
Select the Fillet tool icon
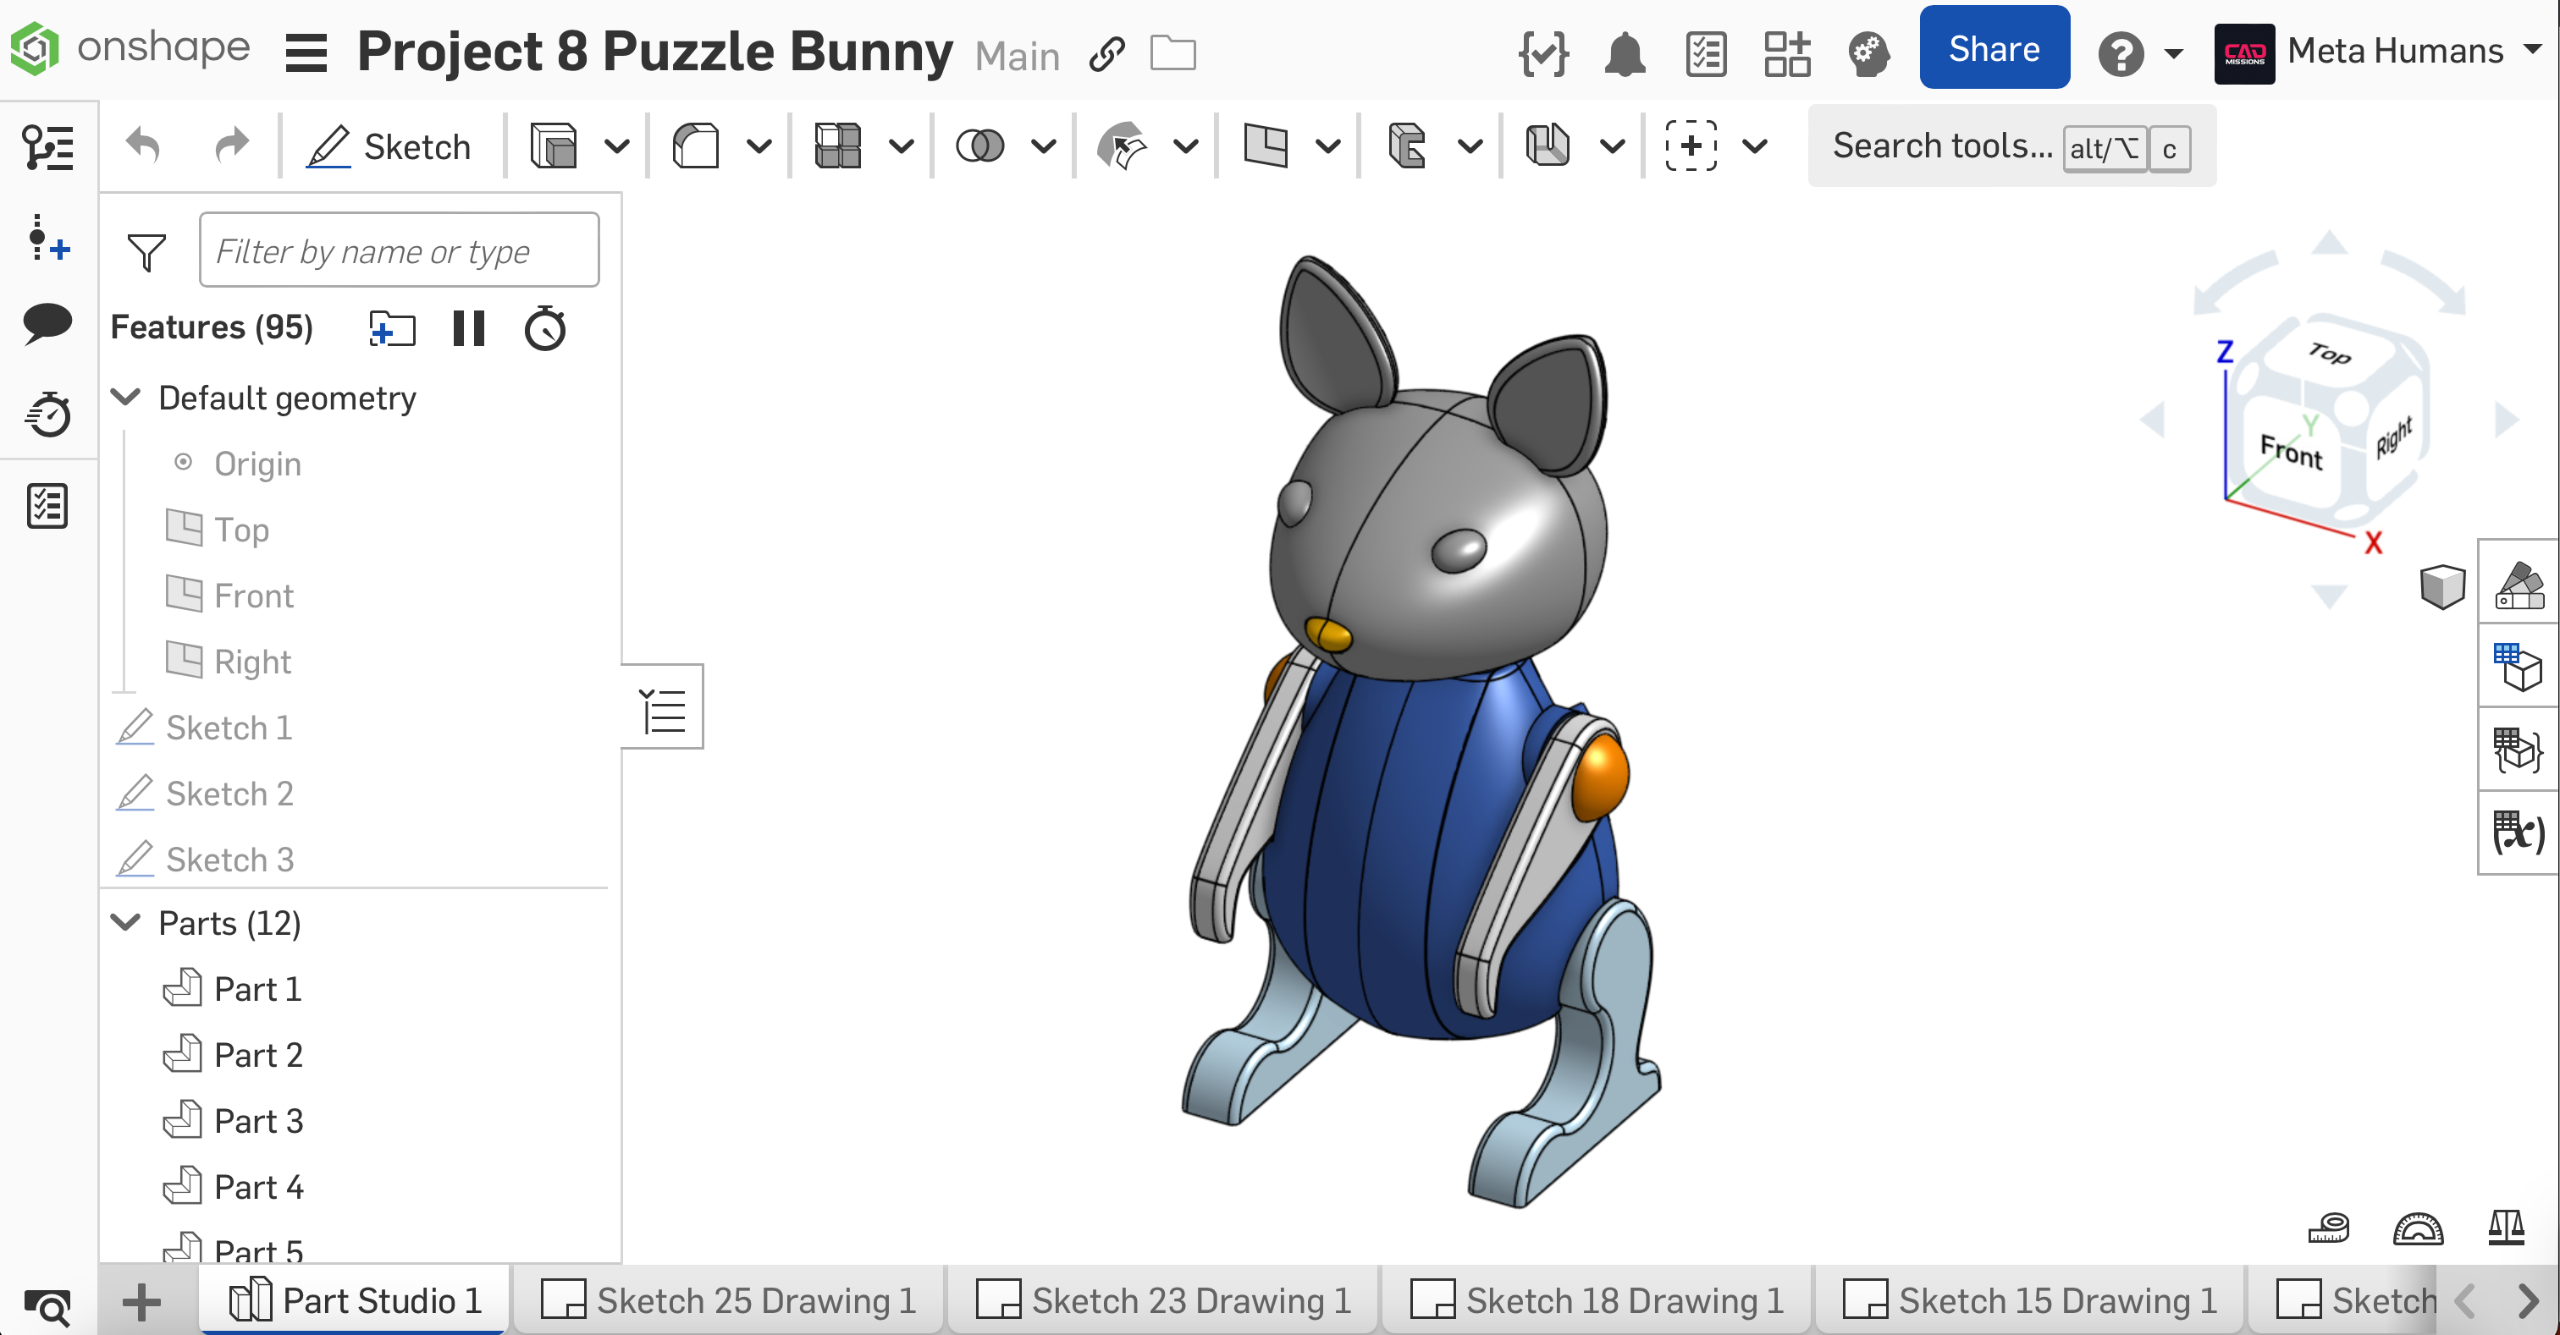696,147
